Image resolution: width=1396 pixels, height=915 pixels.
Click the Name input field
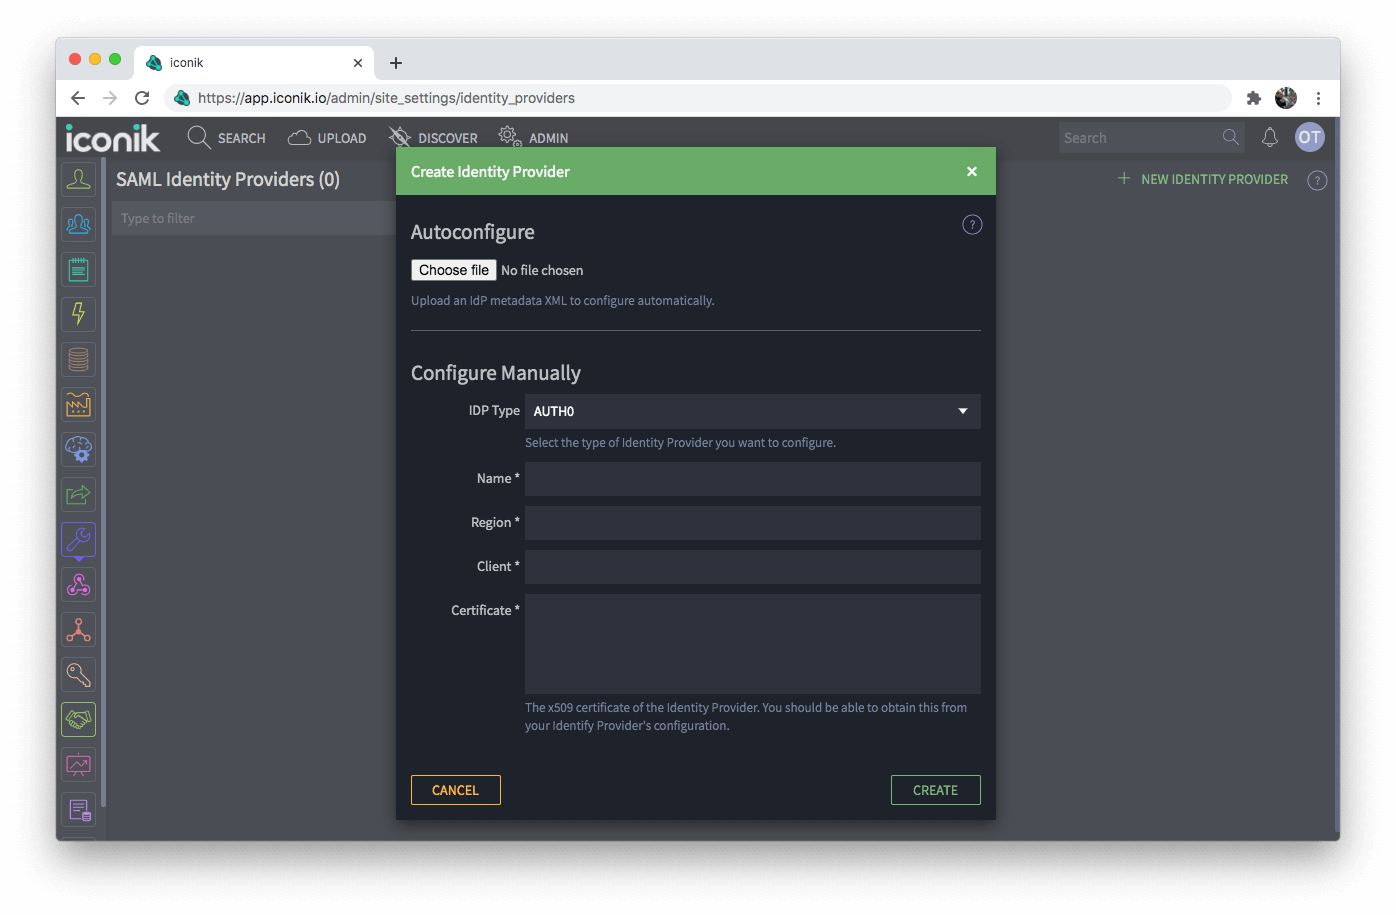pos(752,478)
